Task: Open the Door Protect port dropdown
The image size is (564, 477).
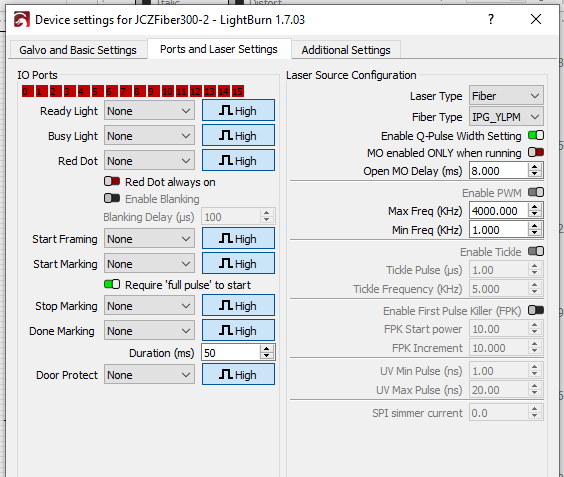Action: coord(149,374)
